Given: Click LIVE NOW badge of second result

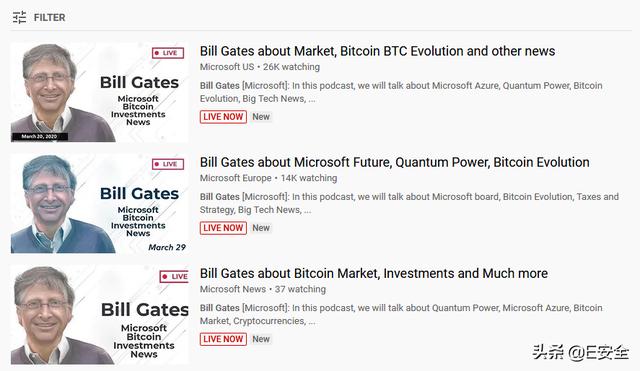Looking at the screenshot, I should pyautogui.click(x=223, y=228).
